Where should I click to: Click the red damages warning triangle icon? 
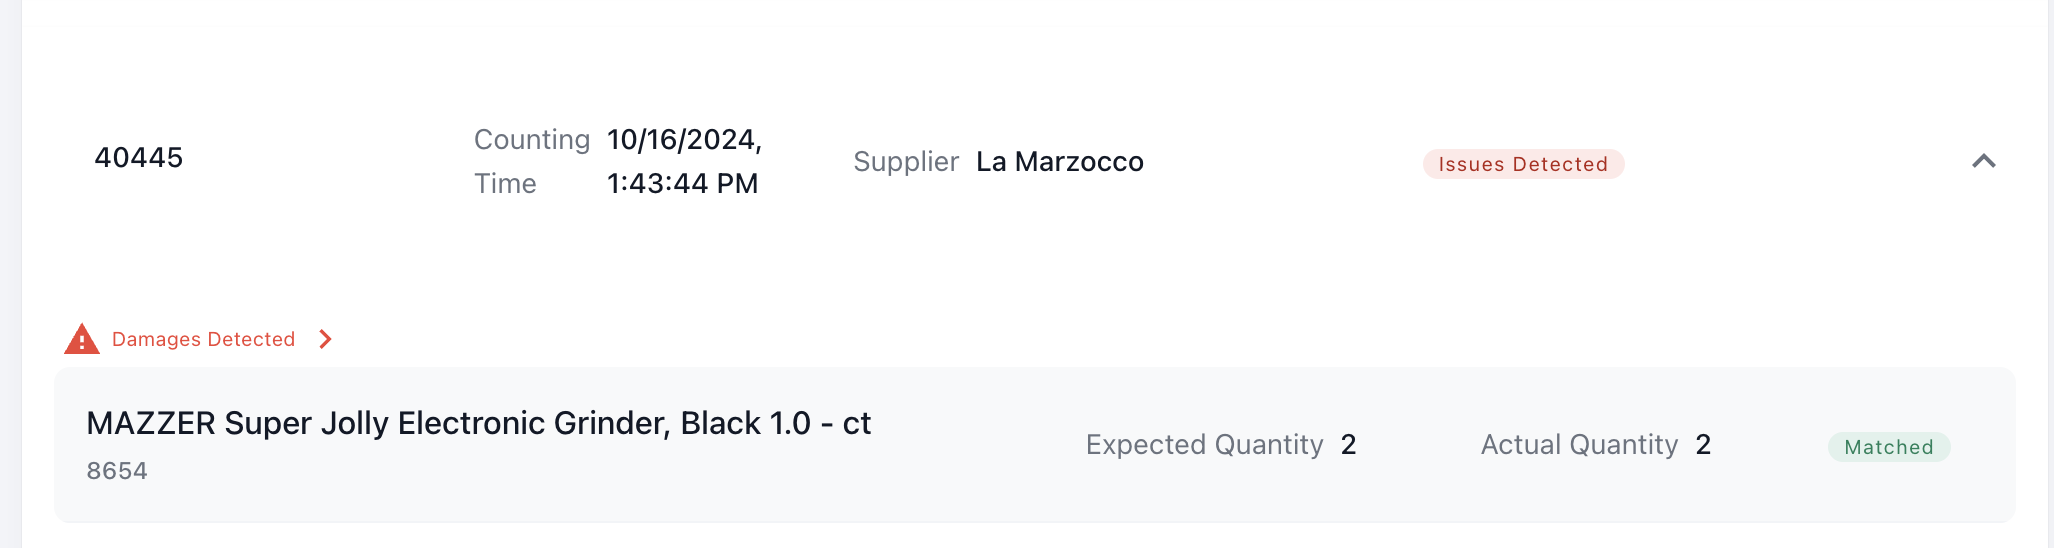82,339
